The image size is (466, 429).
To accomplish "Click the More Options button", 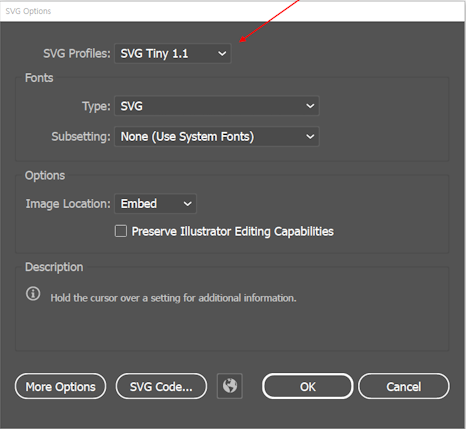I will [x=60, y=386].
